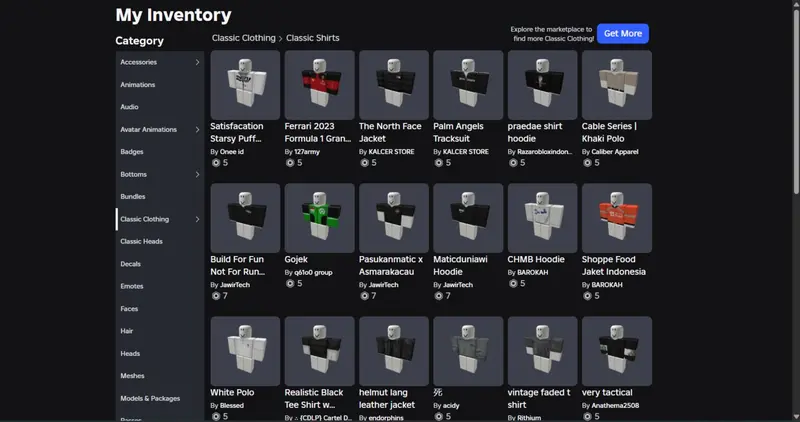Expand the Bottoms category chevron
Screen dimensions: 800x422
coord(197,175)
